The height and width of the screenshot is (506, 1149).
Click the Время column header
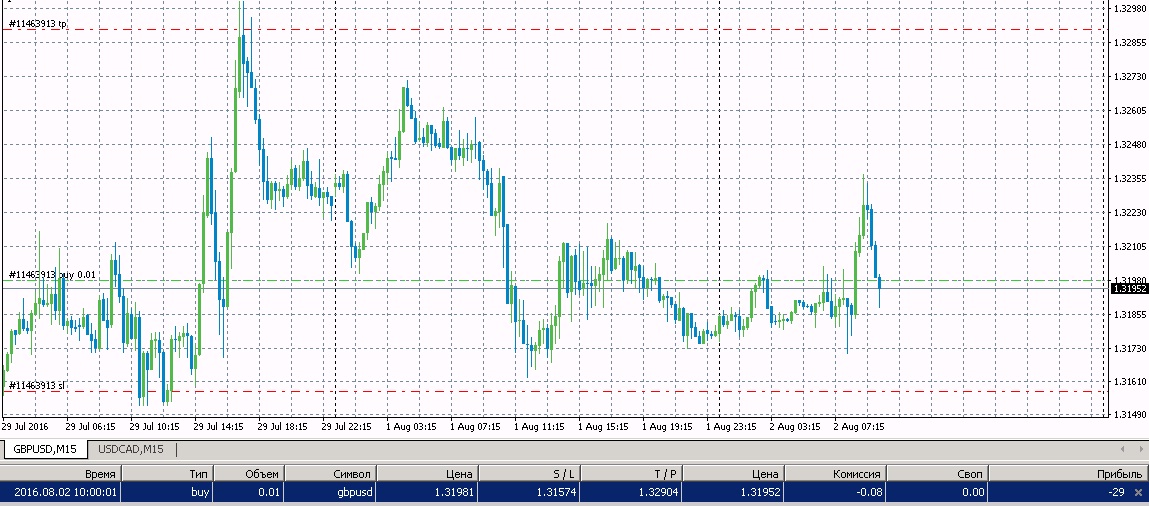[60, 474]
